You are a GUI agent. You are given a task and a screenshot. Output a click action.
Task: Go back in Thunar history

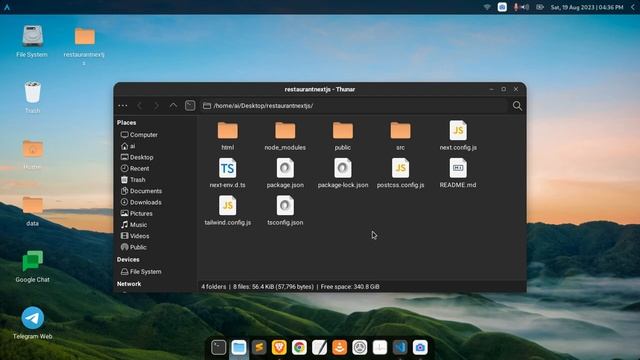click(140, 106)
